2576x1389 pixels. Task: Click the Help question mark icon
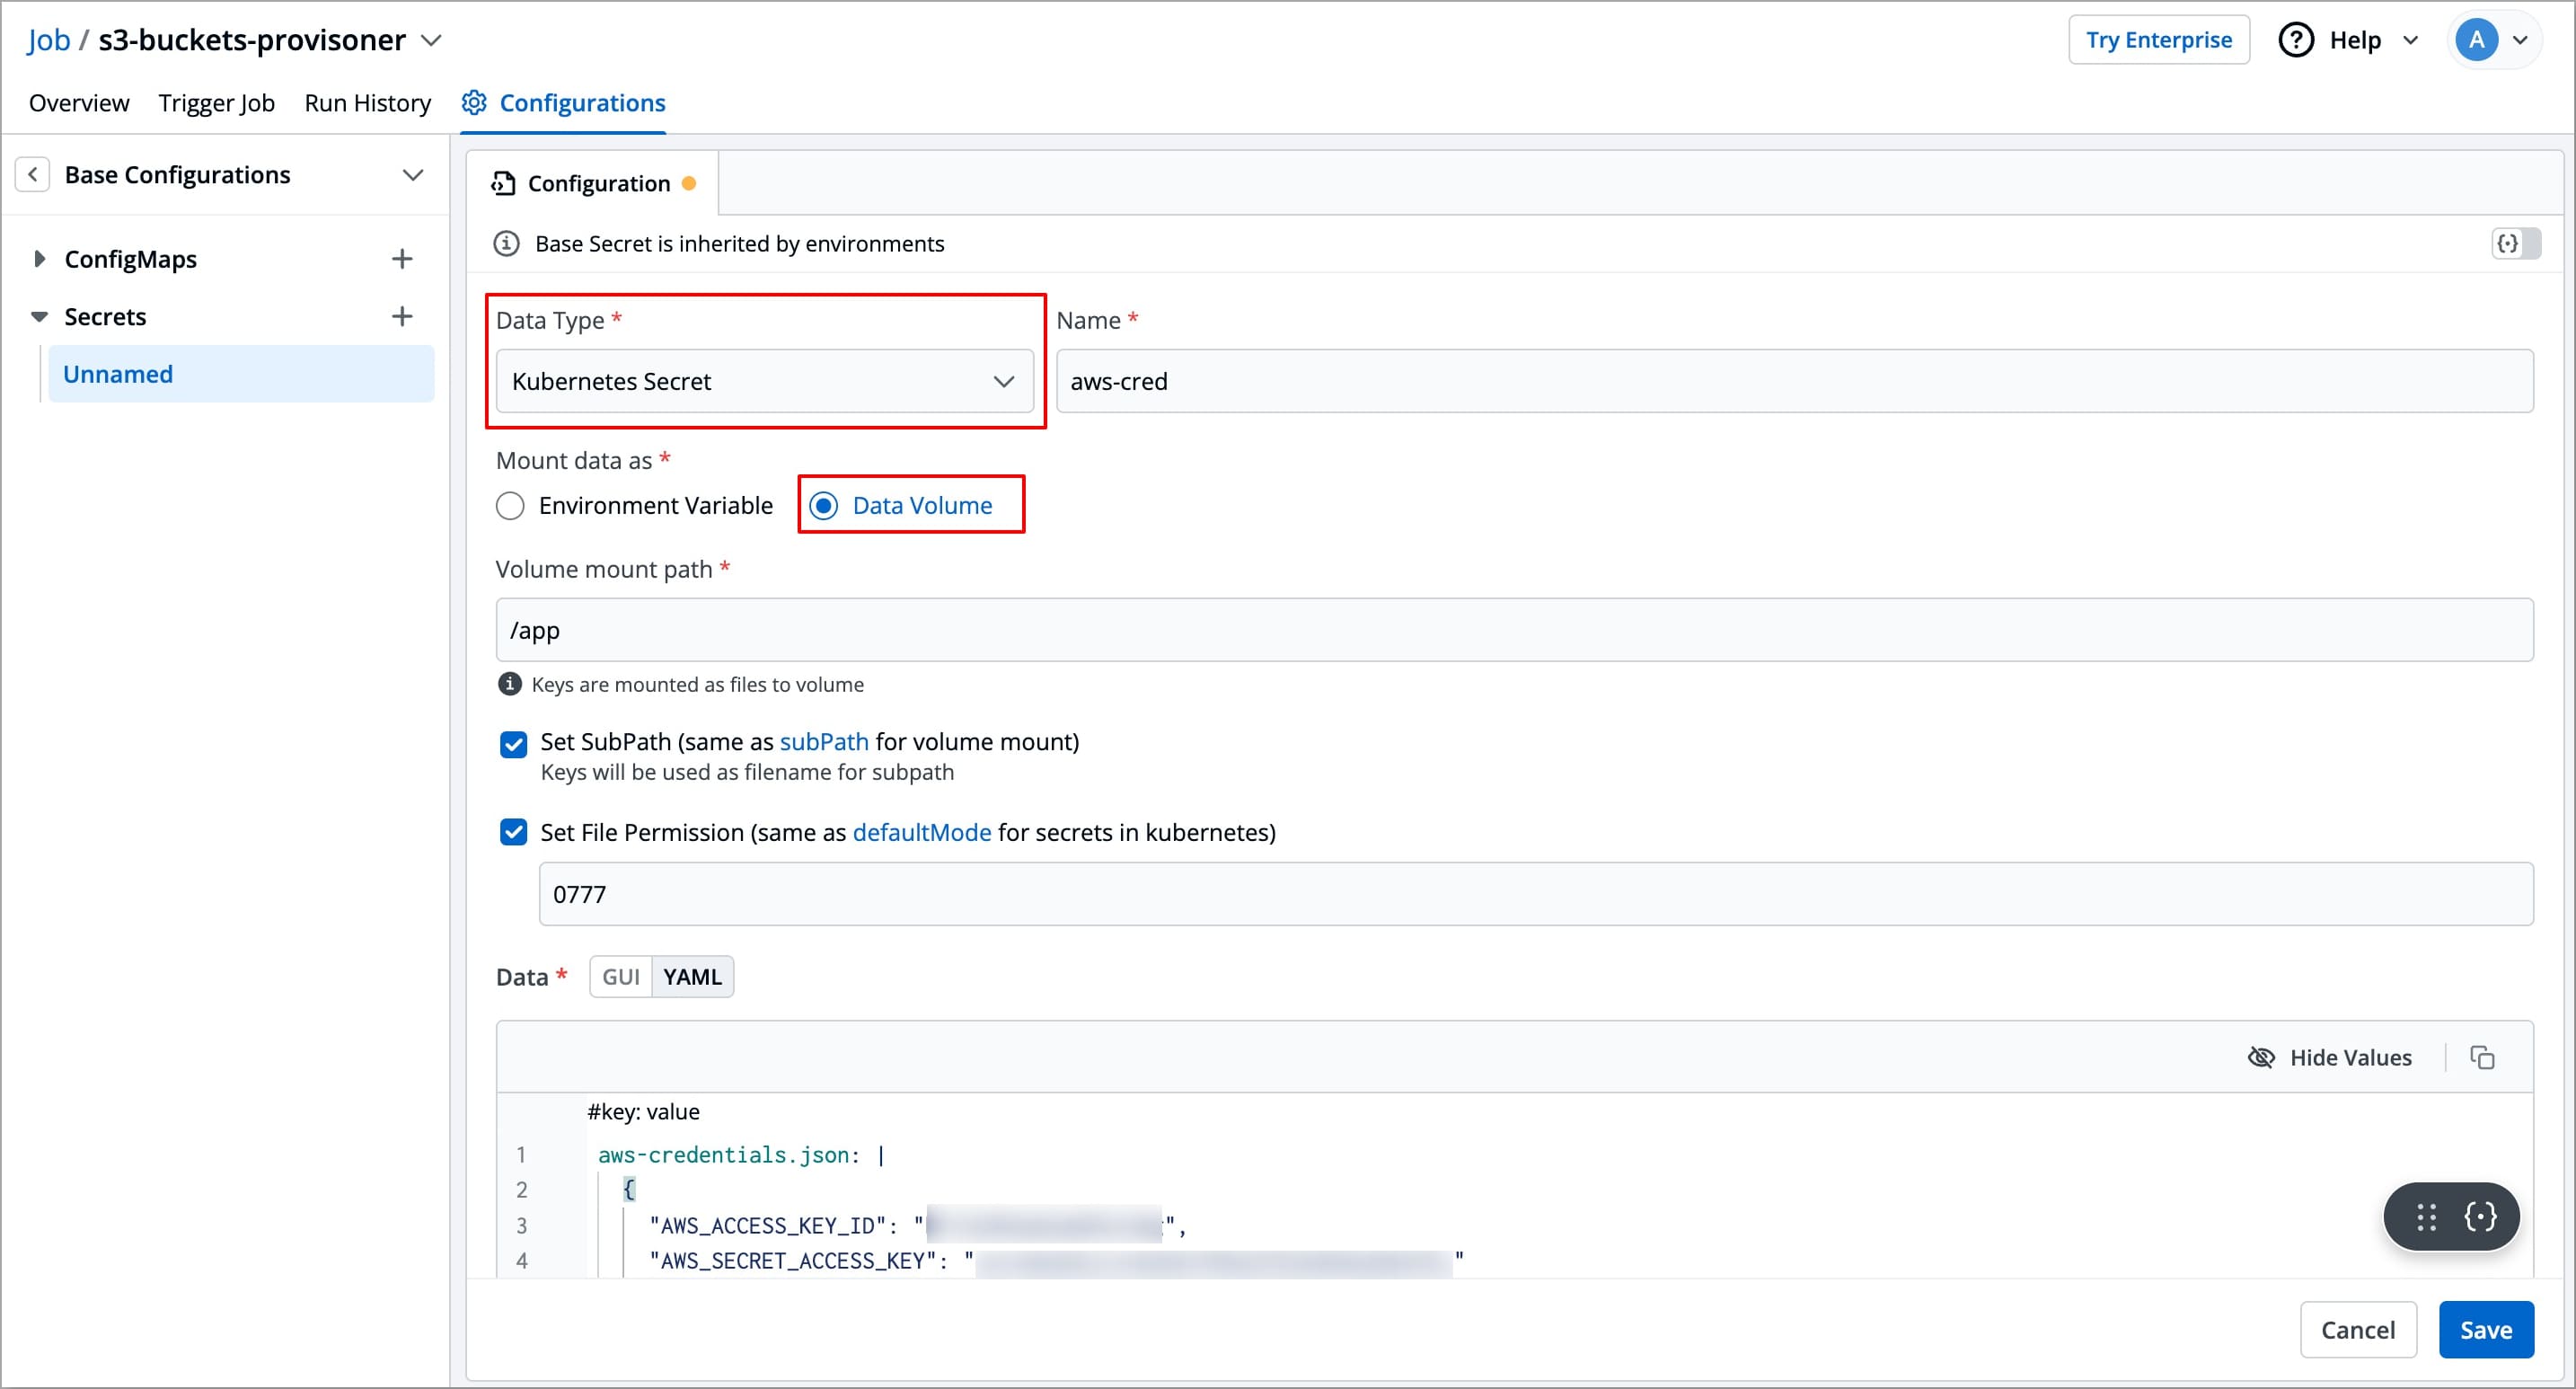click(2295, 40)
